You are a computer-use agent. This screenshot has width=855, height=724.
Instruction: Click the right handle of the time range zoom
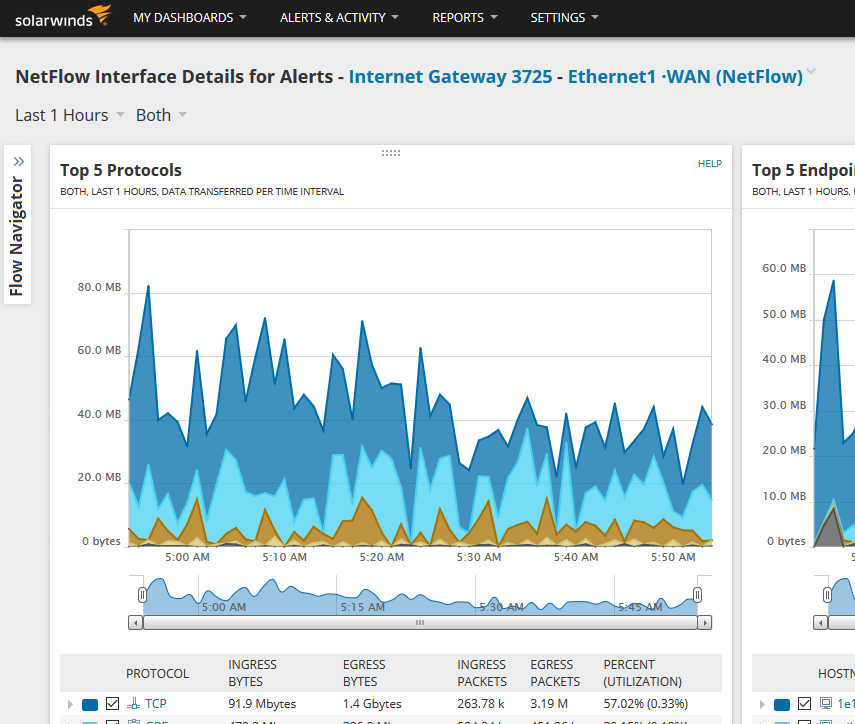point(697,595)
